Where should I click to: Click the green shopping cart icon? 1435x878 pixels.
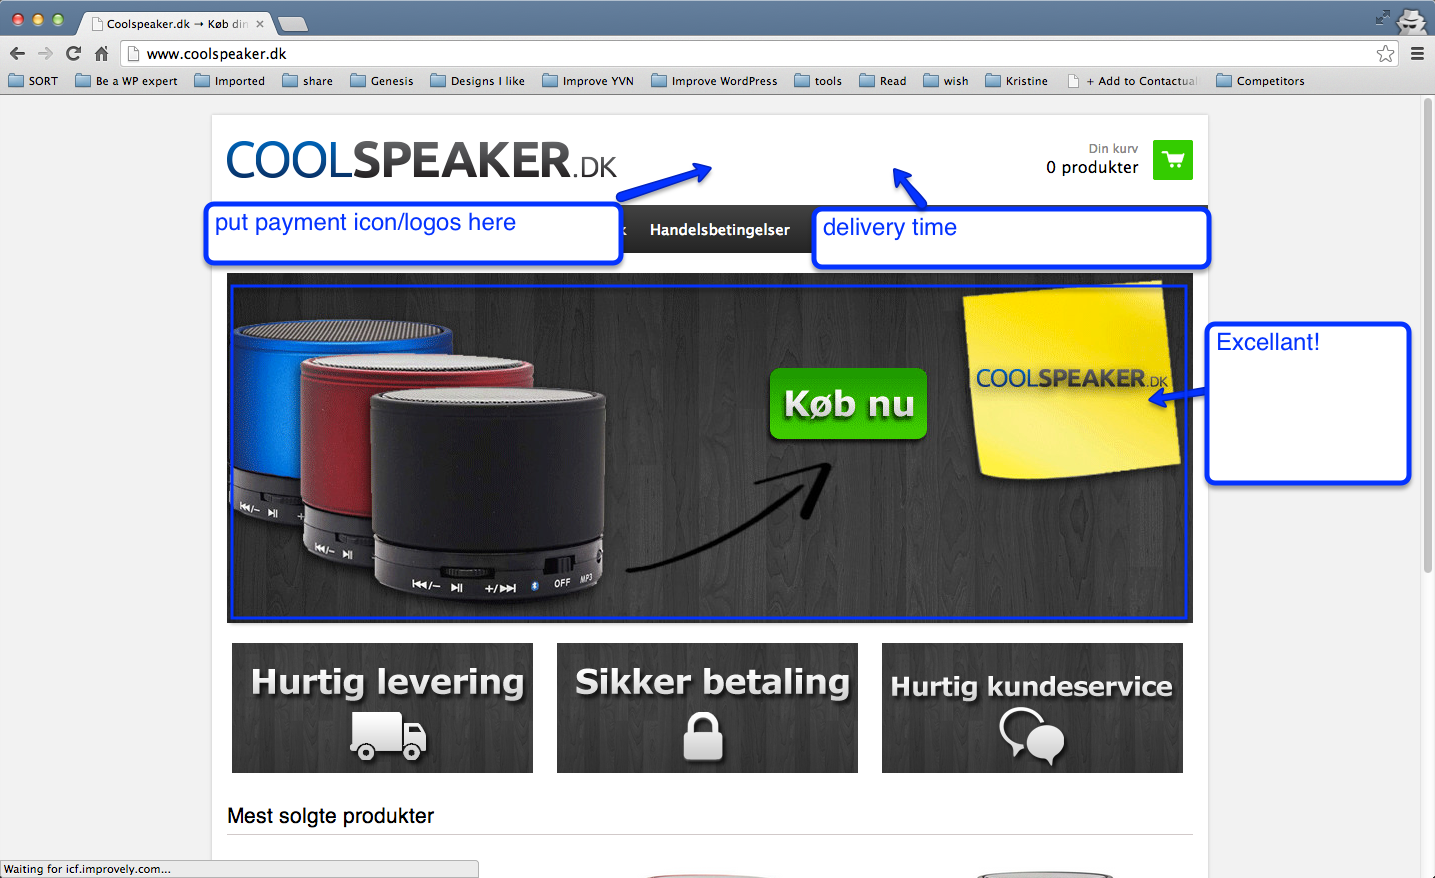coord(1172,160)
